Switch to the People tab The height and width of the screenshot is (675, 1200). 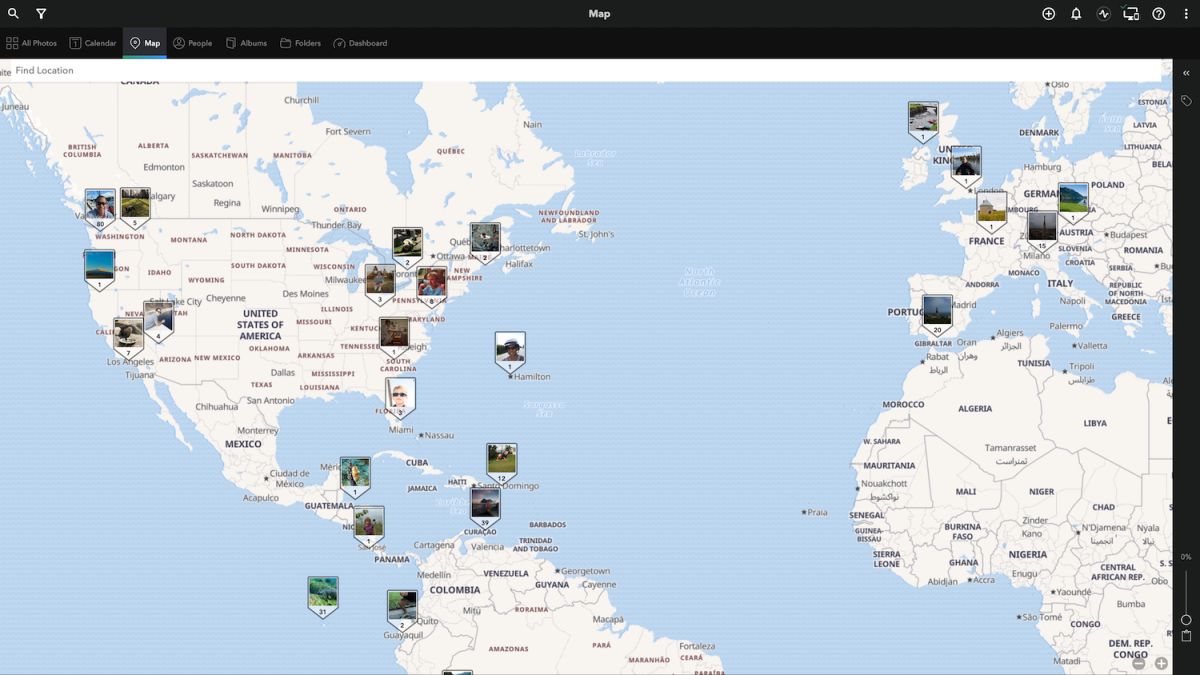coord(192,43)
